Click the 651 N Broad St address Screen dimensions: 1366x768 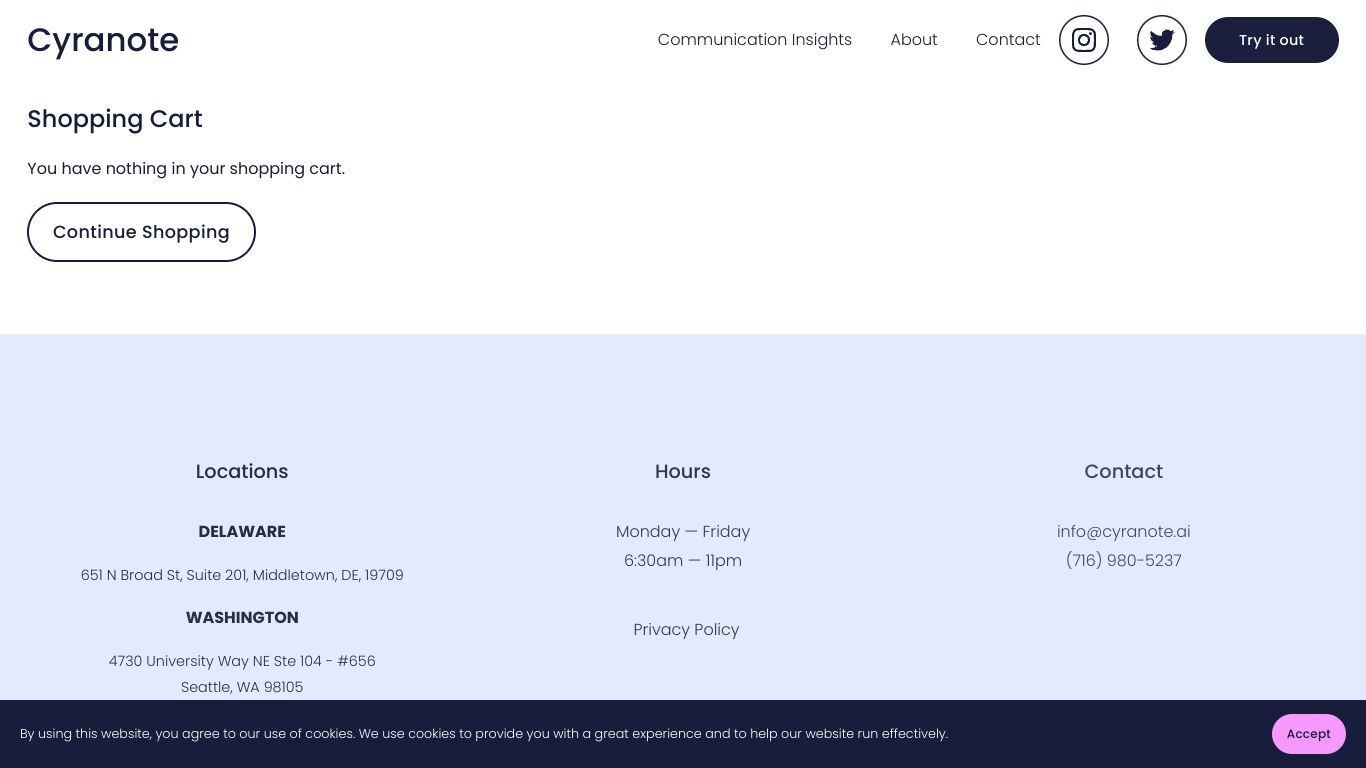tap(242, 575)
